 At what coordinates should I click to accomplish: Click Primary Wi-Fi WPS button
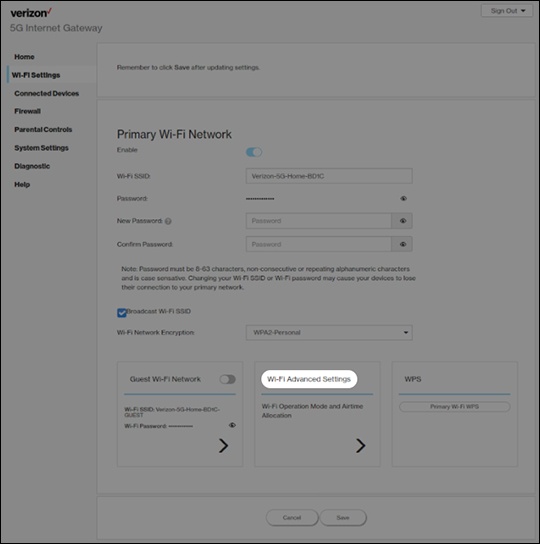pyautogui.click(x=455, y=407)
